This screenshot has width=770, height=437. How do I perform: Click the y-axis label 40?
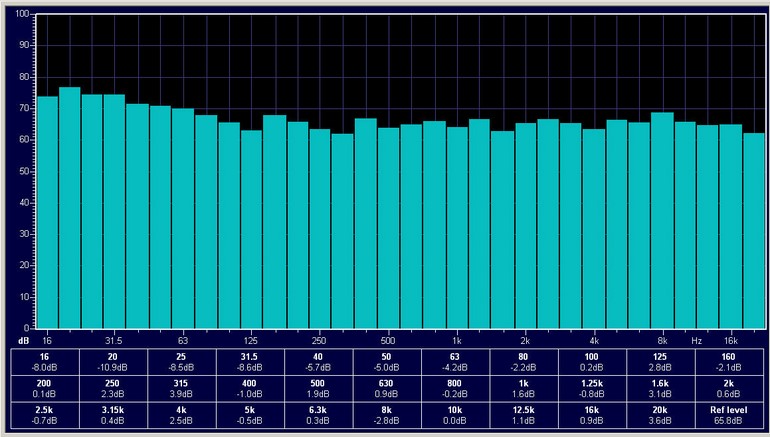click(x=25, y=202)
